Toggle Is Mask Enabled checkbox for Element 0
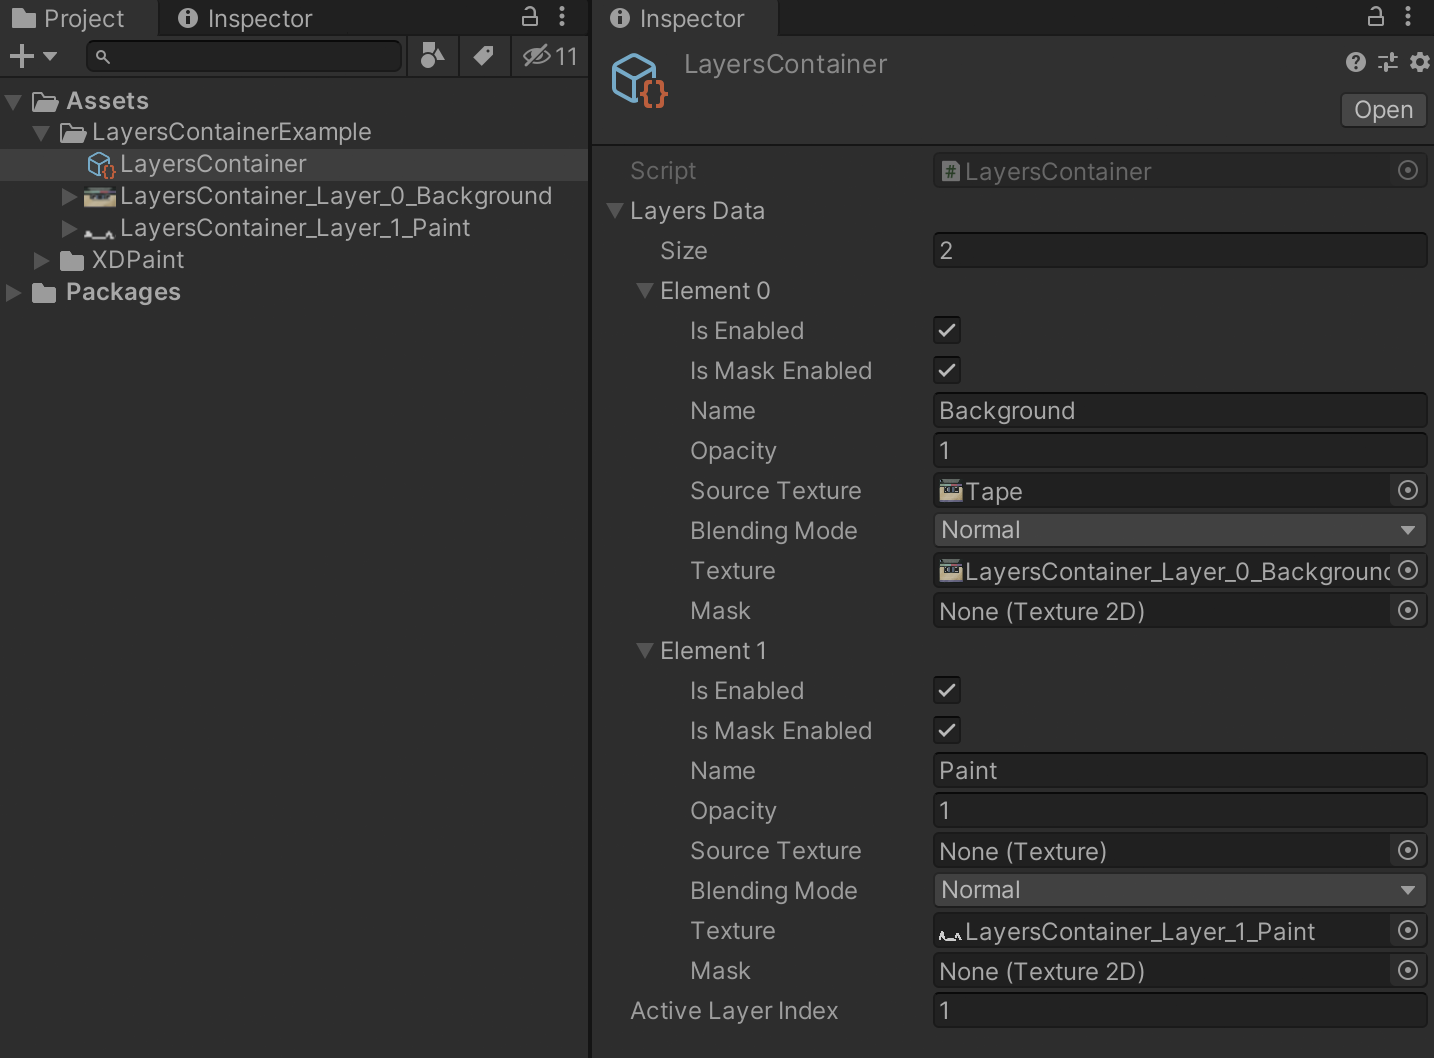The height and width of the screenshot is (1058, 1434). coord(947,370)
